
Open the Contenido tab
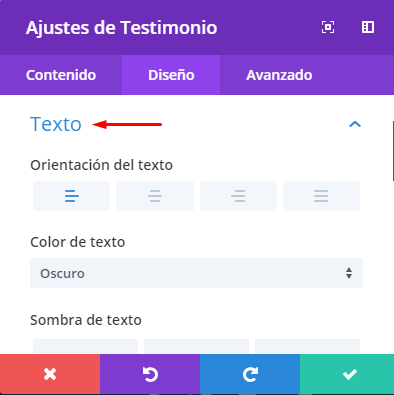pyautogui.click(x=61, y=75)
